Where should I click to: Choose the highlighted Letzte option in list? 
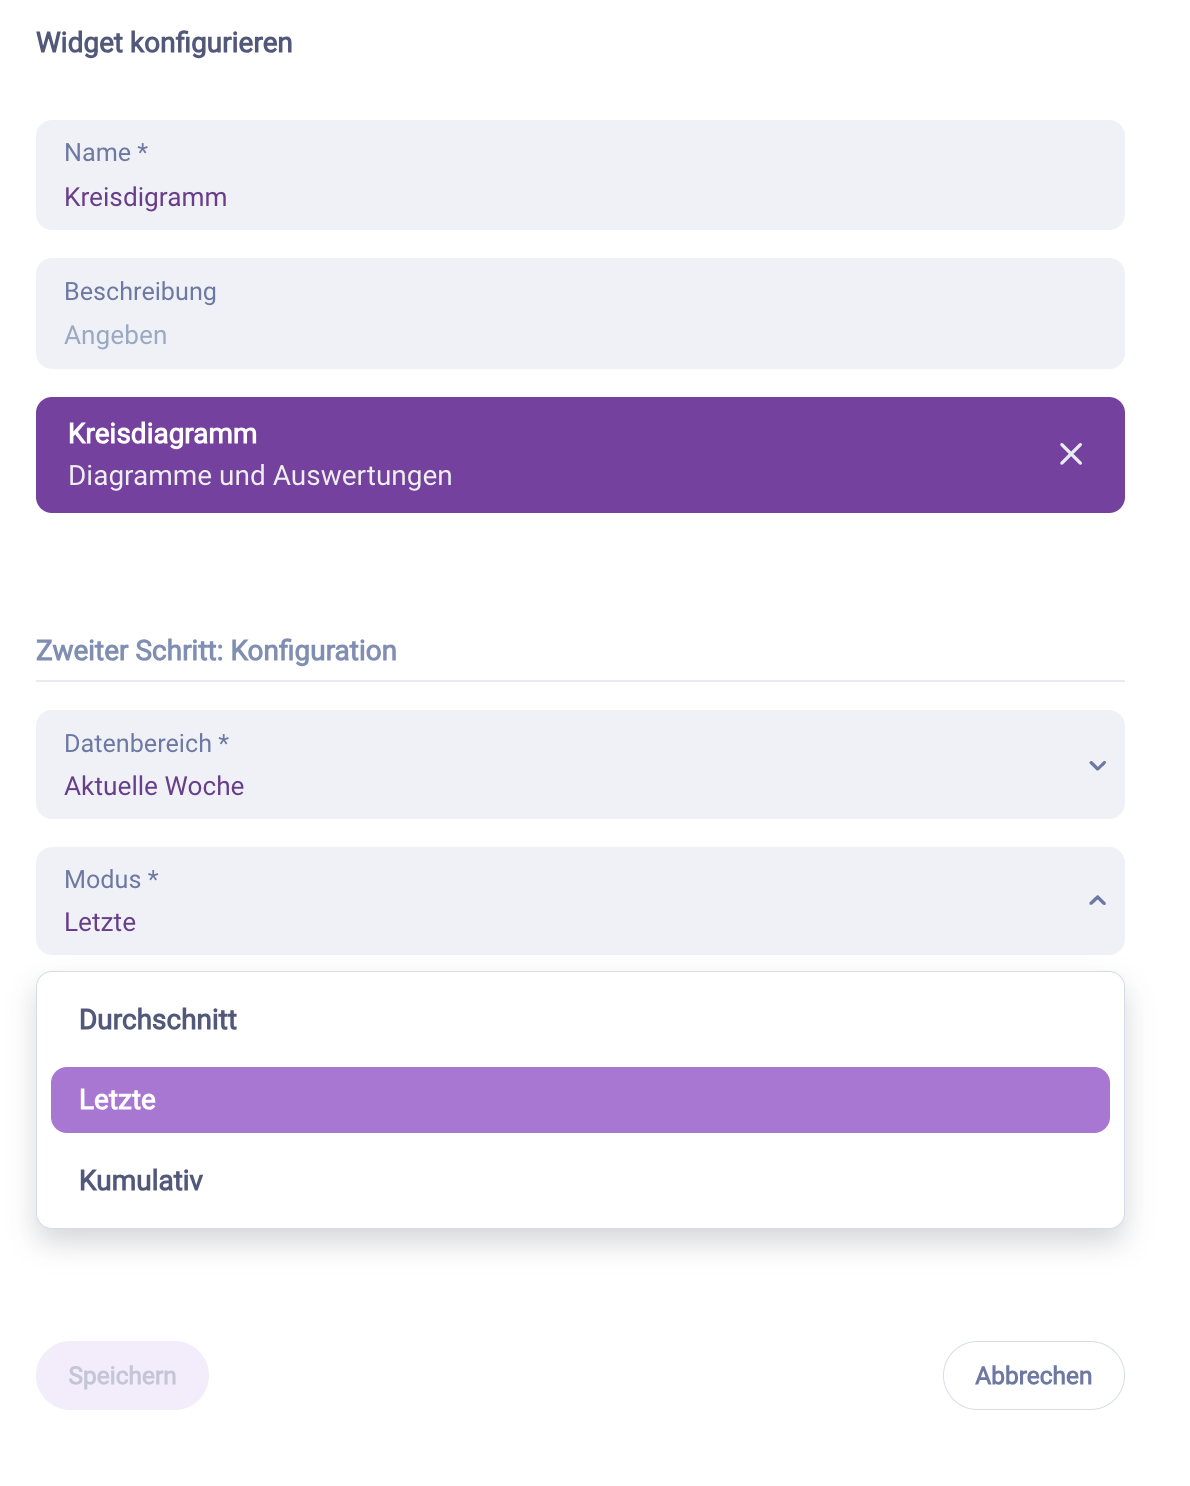580,1100
